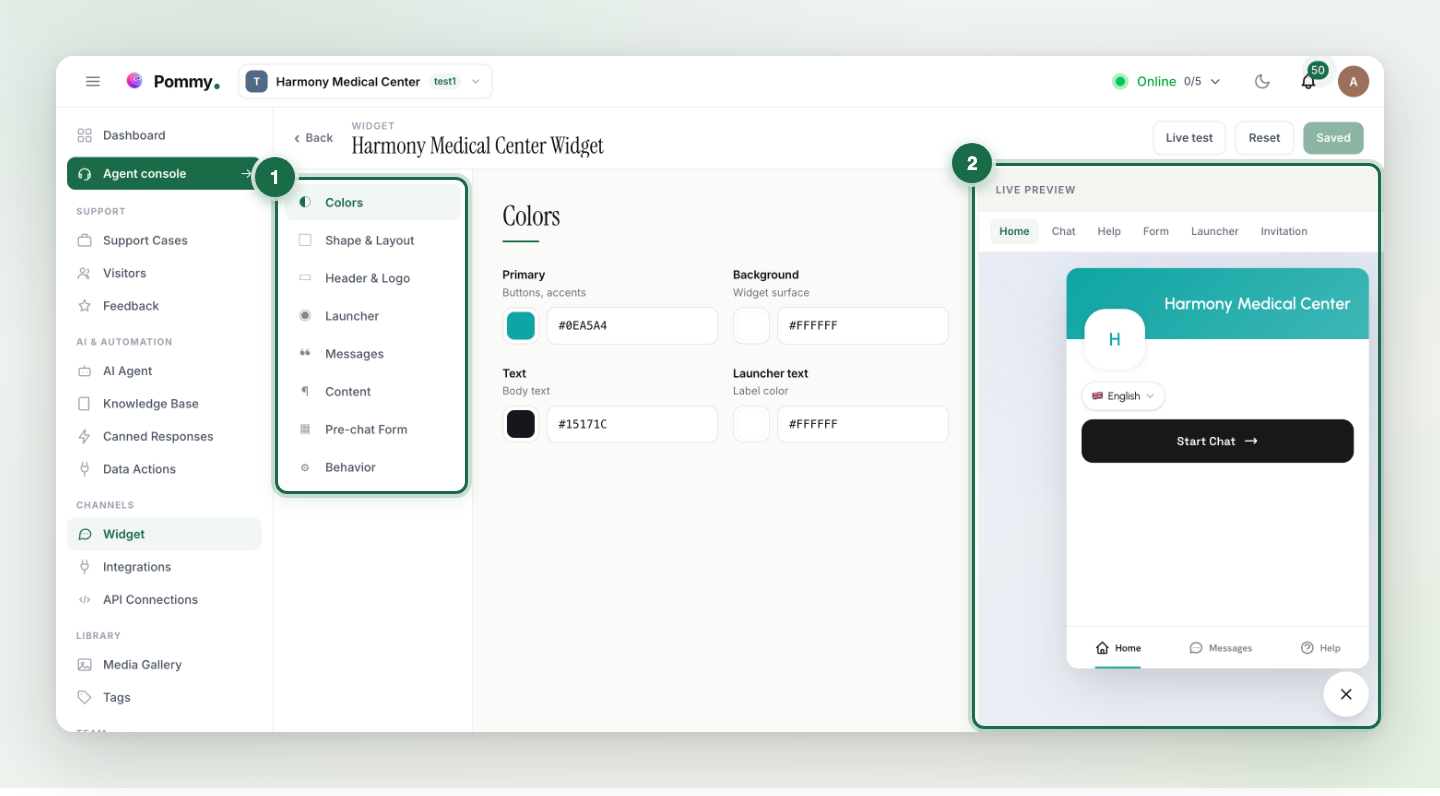The image size is (1440, 796).
Task: Open the Content settings section
Action: pyautogui.click(x=373, y=392)
